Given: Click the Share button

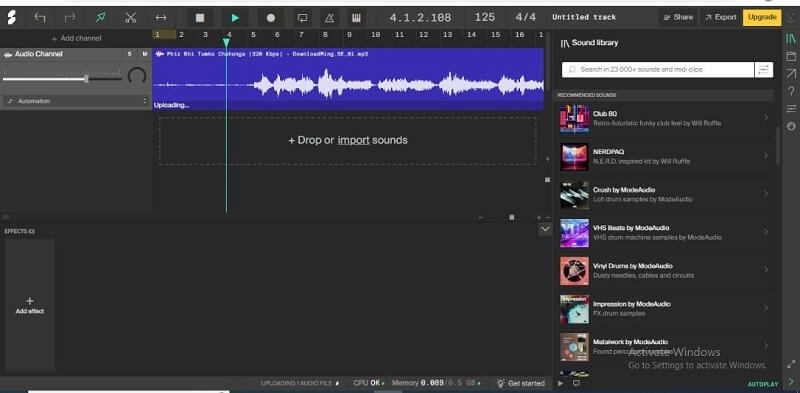Looking at the screenshot, I should coord(678,17).
